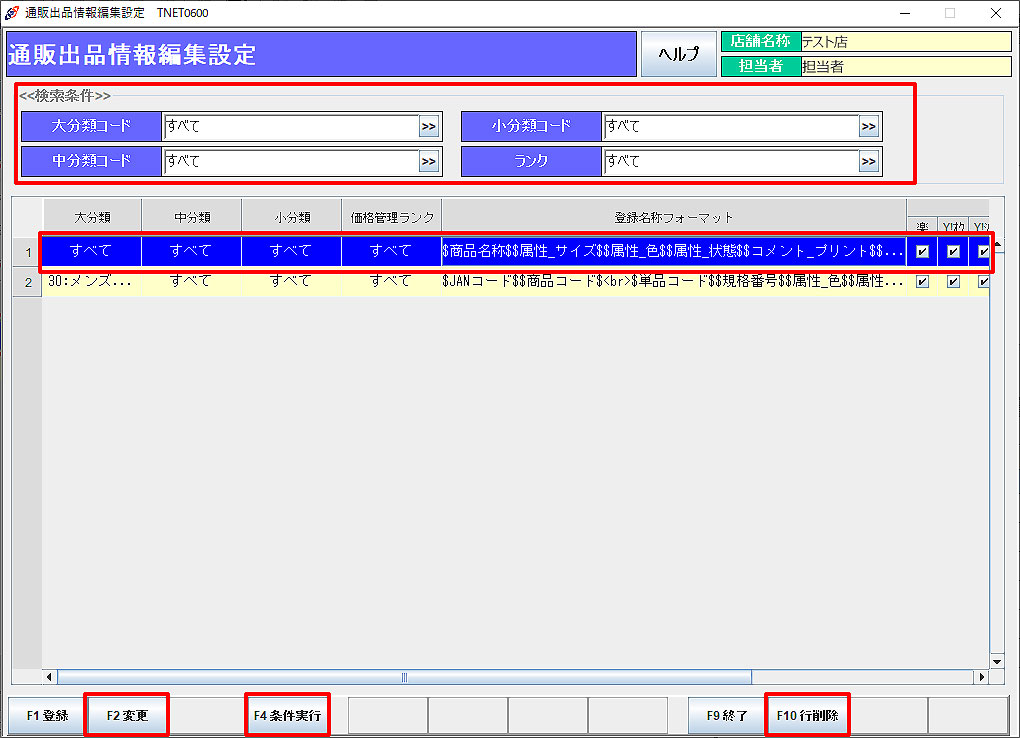Toggle row 1 checkbox in 楽 column
The width and height of the screenshot is (1020, 738).
pyautogui.click(x=922, y=251)
